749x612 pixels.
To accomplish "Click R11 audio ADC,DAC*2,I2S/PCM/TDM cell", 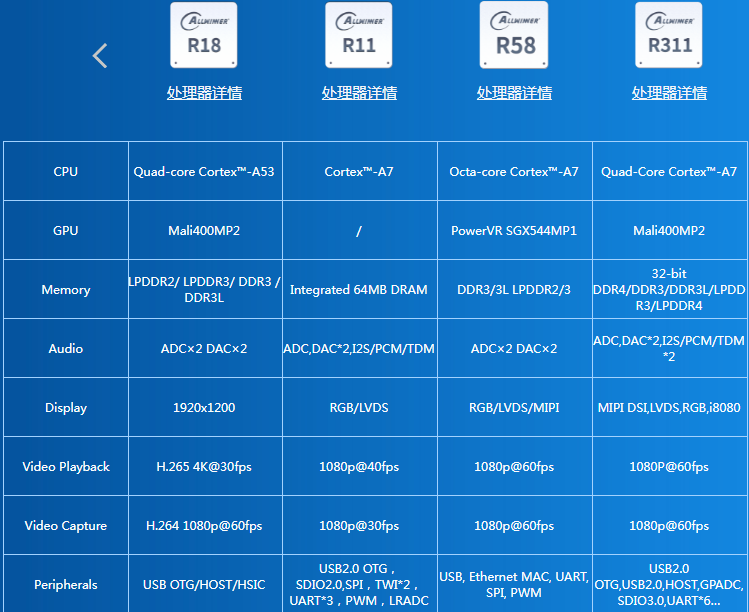I will [360, 348].
